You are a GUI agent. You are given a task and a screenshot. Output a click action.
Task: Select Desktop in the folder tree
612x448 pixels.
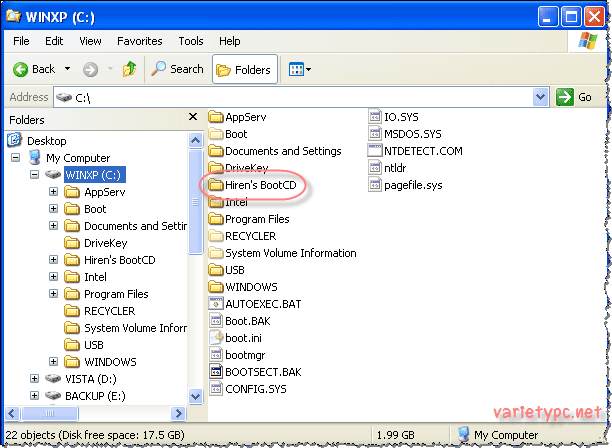click(46, 141)
